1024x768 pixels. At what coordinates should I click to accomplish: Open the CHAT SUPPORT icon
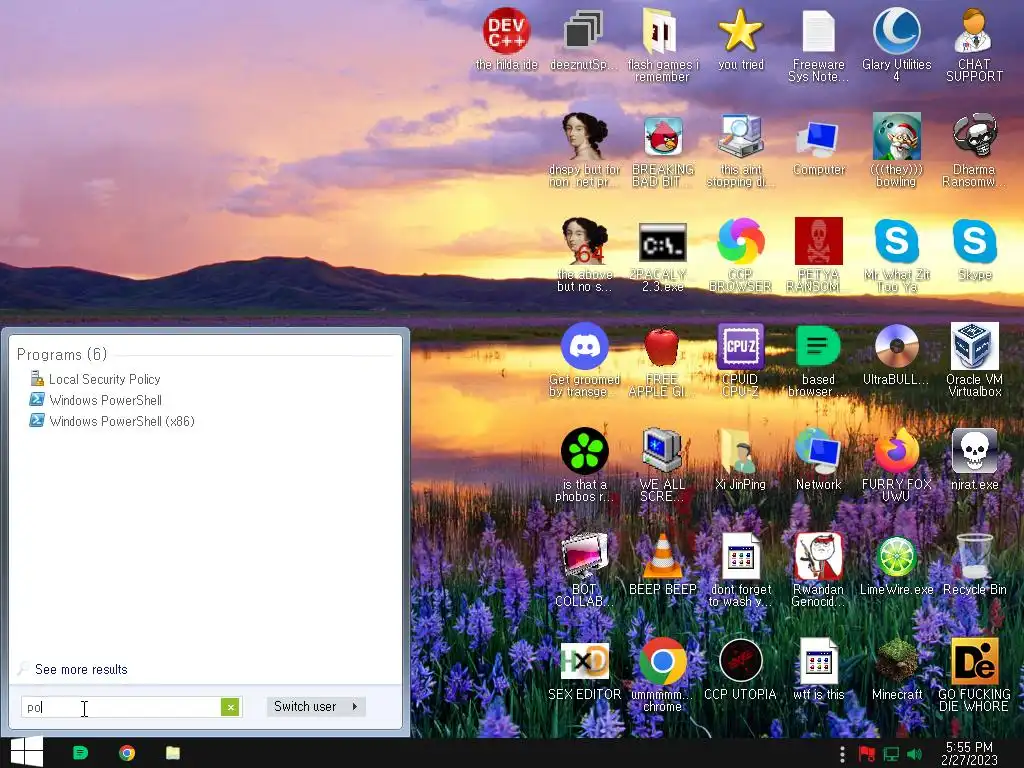click(974, 31)
